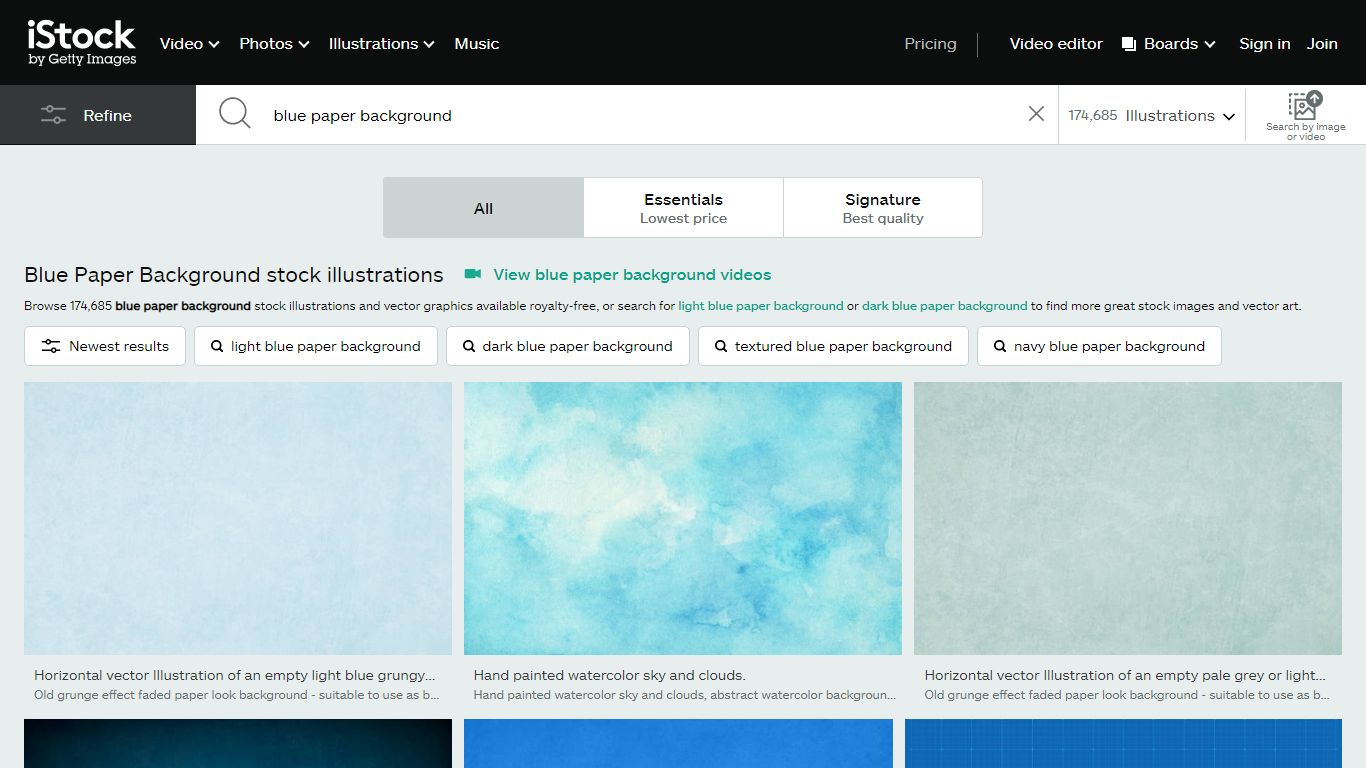Click into the blue paper background search field
Image resolution: width=1366 pixels, height=768 pixels.
coord(640,115)
